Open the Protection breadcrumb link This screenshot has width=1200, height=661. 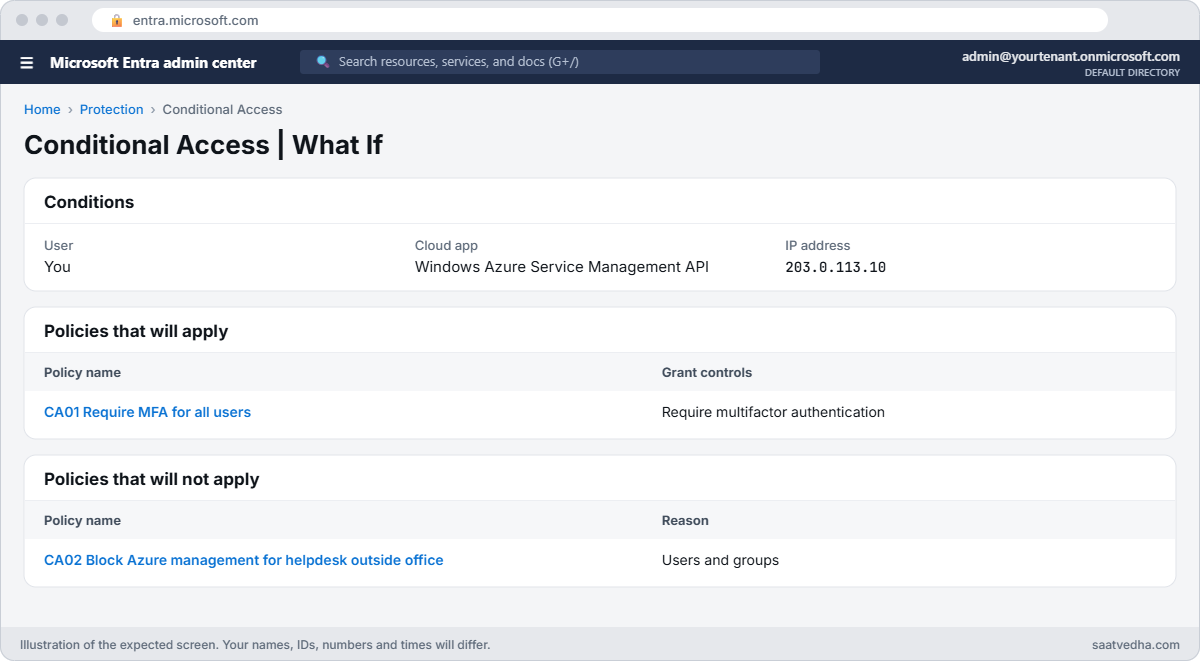pos(112,110)
